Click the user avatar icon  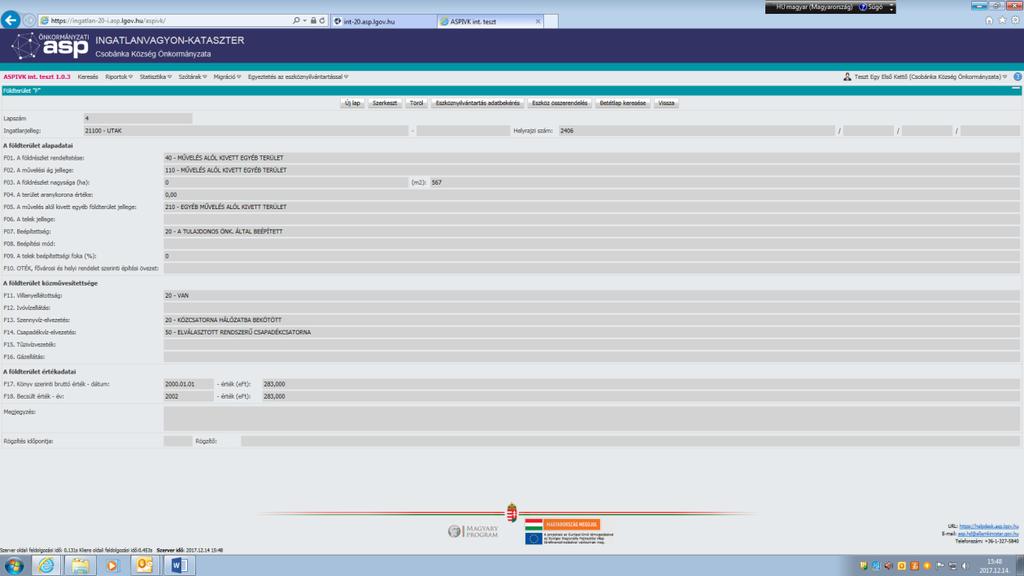(x=847, y=76)
